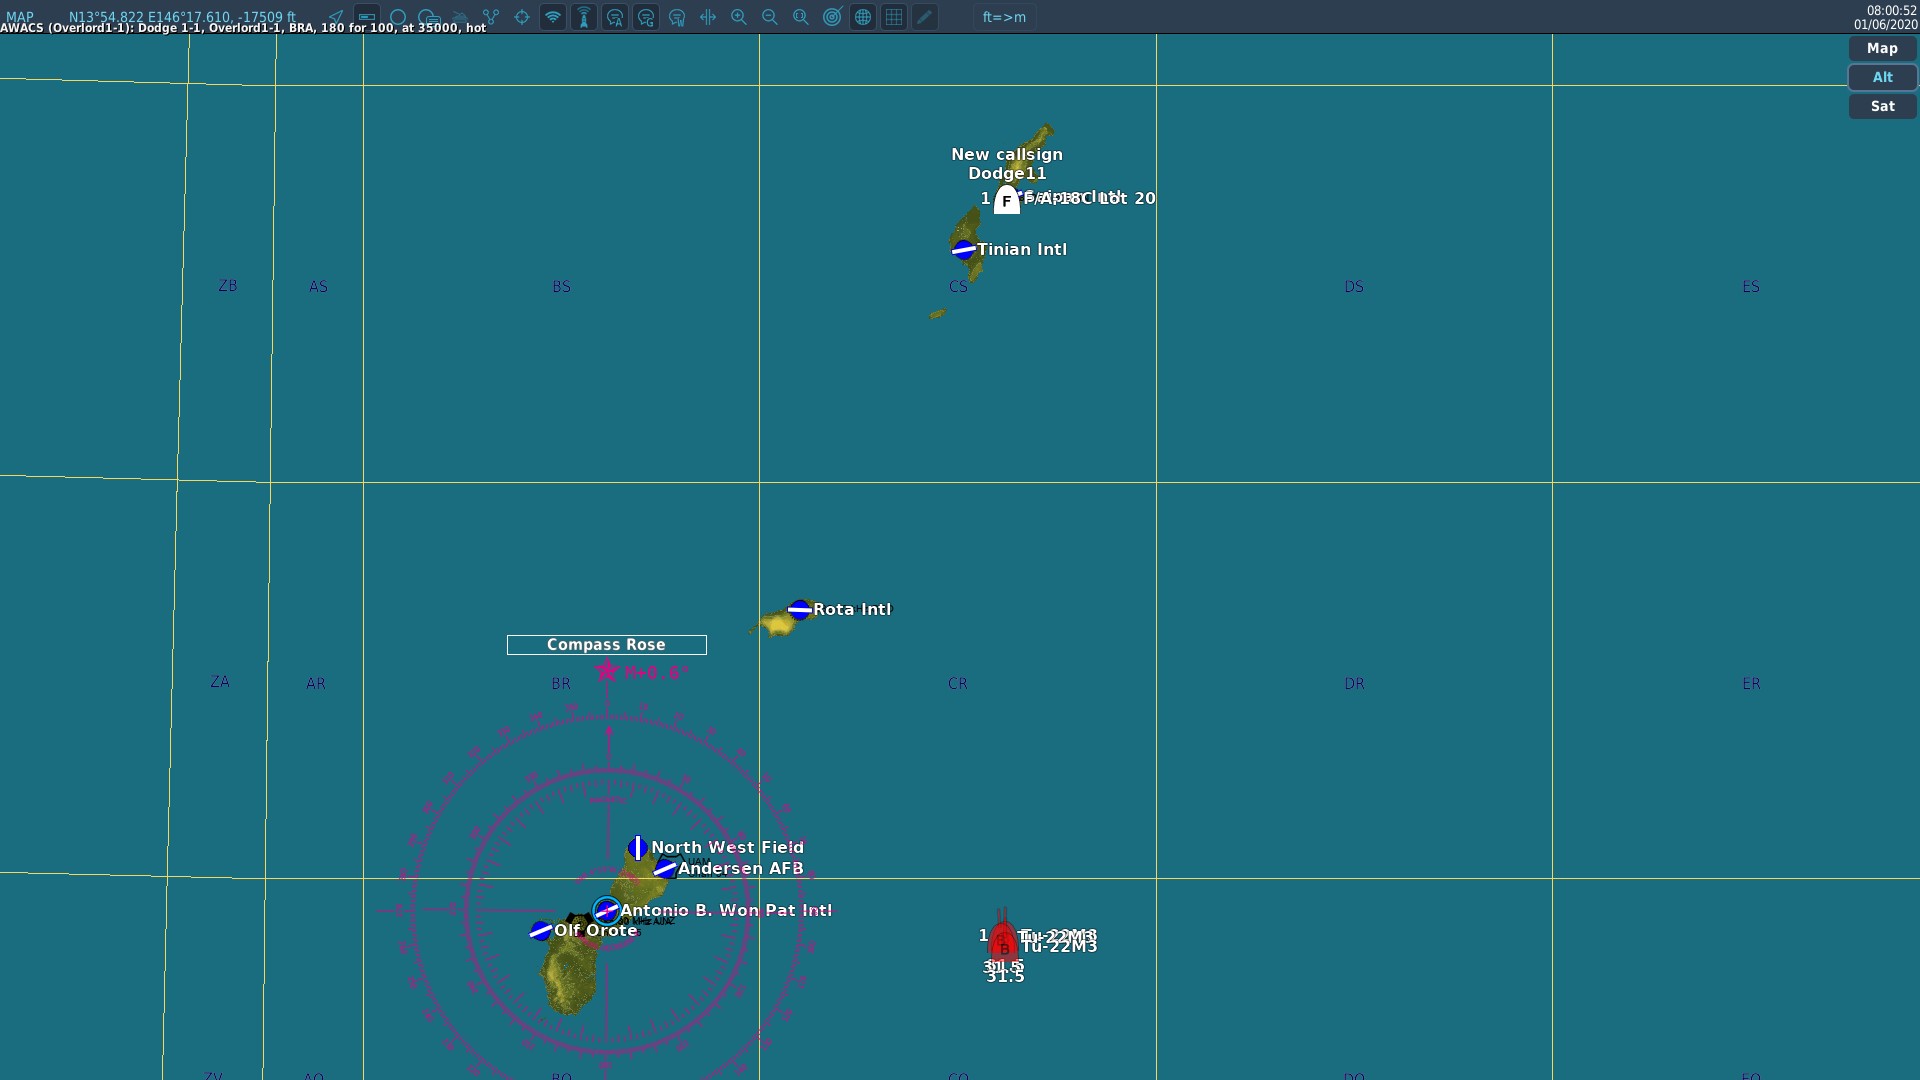Click the horizontal measure distance icon
This screenshot has width=1920, height=1080.
(x=708, y=17)
